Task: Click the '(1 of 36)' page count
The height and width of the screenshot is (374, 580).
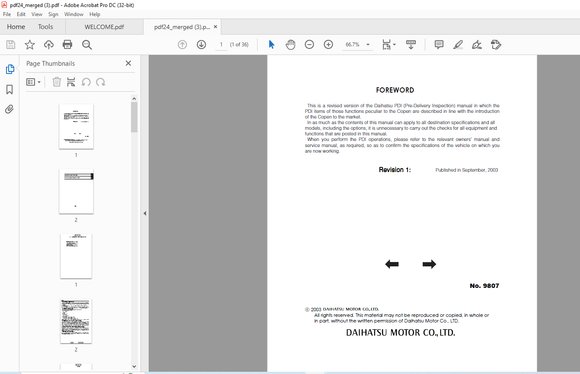Action: 239,44
